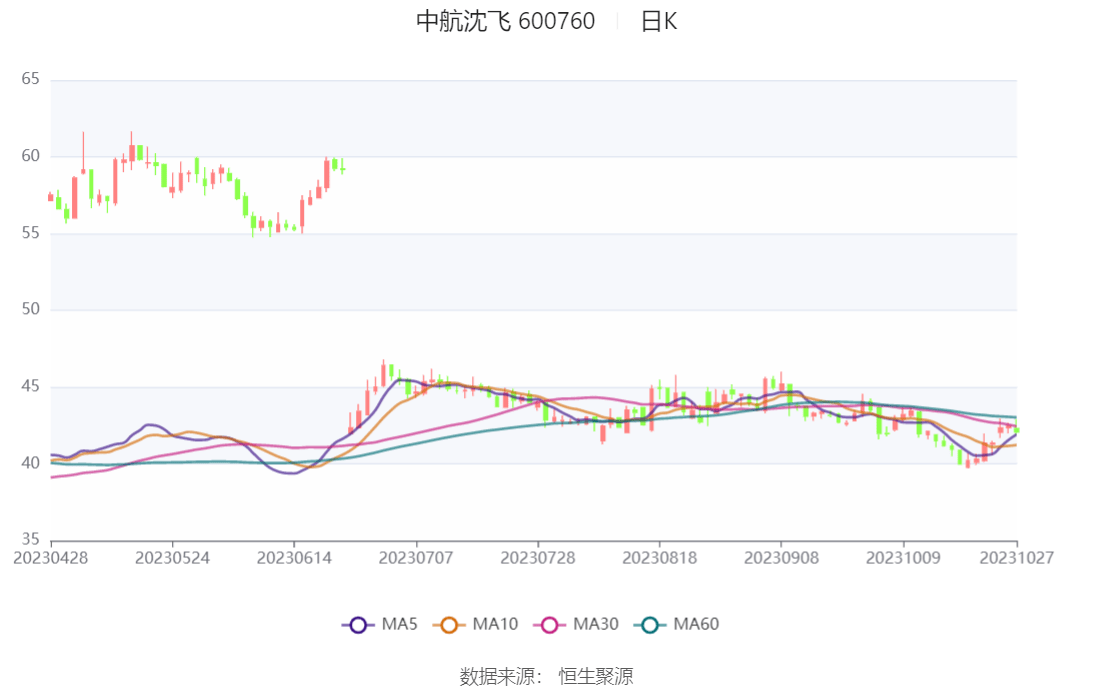Image resolution: width=1093 pixels, height=689 pixels.
Task: Click the y-axis value 45
Action: [x=31, y=386]
